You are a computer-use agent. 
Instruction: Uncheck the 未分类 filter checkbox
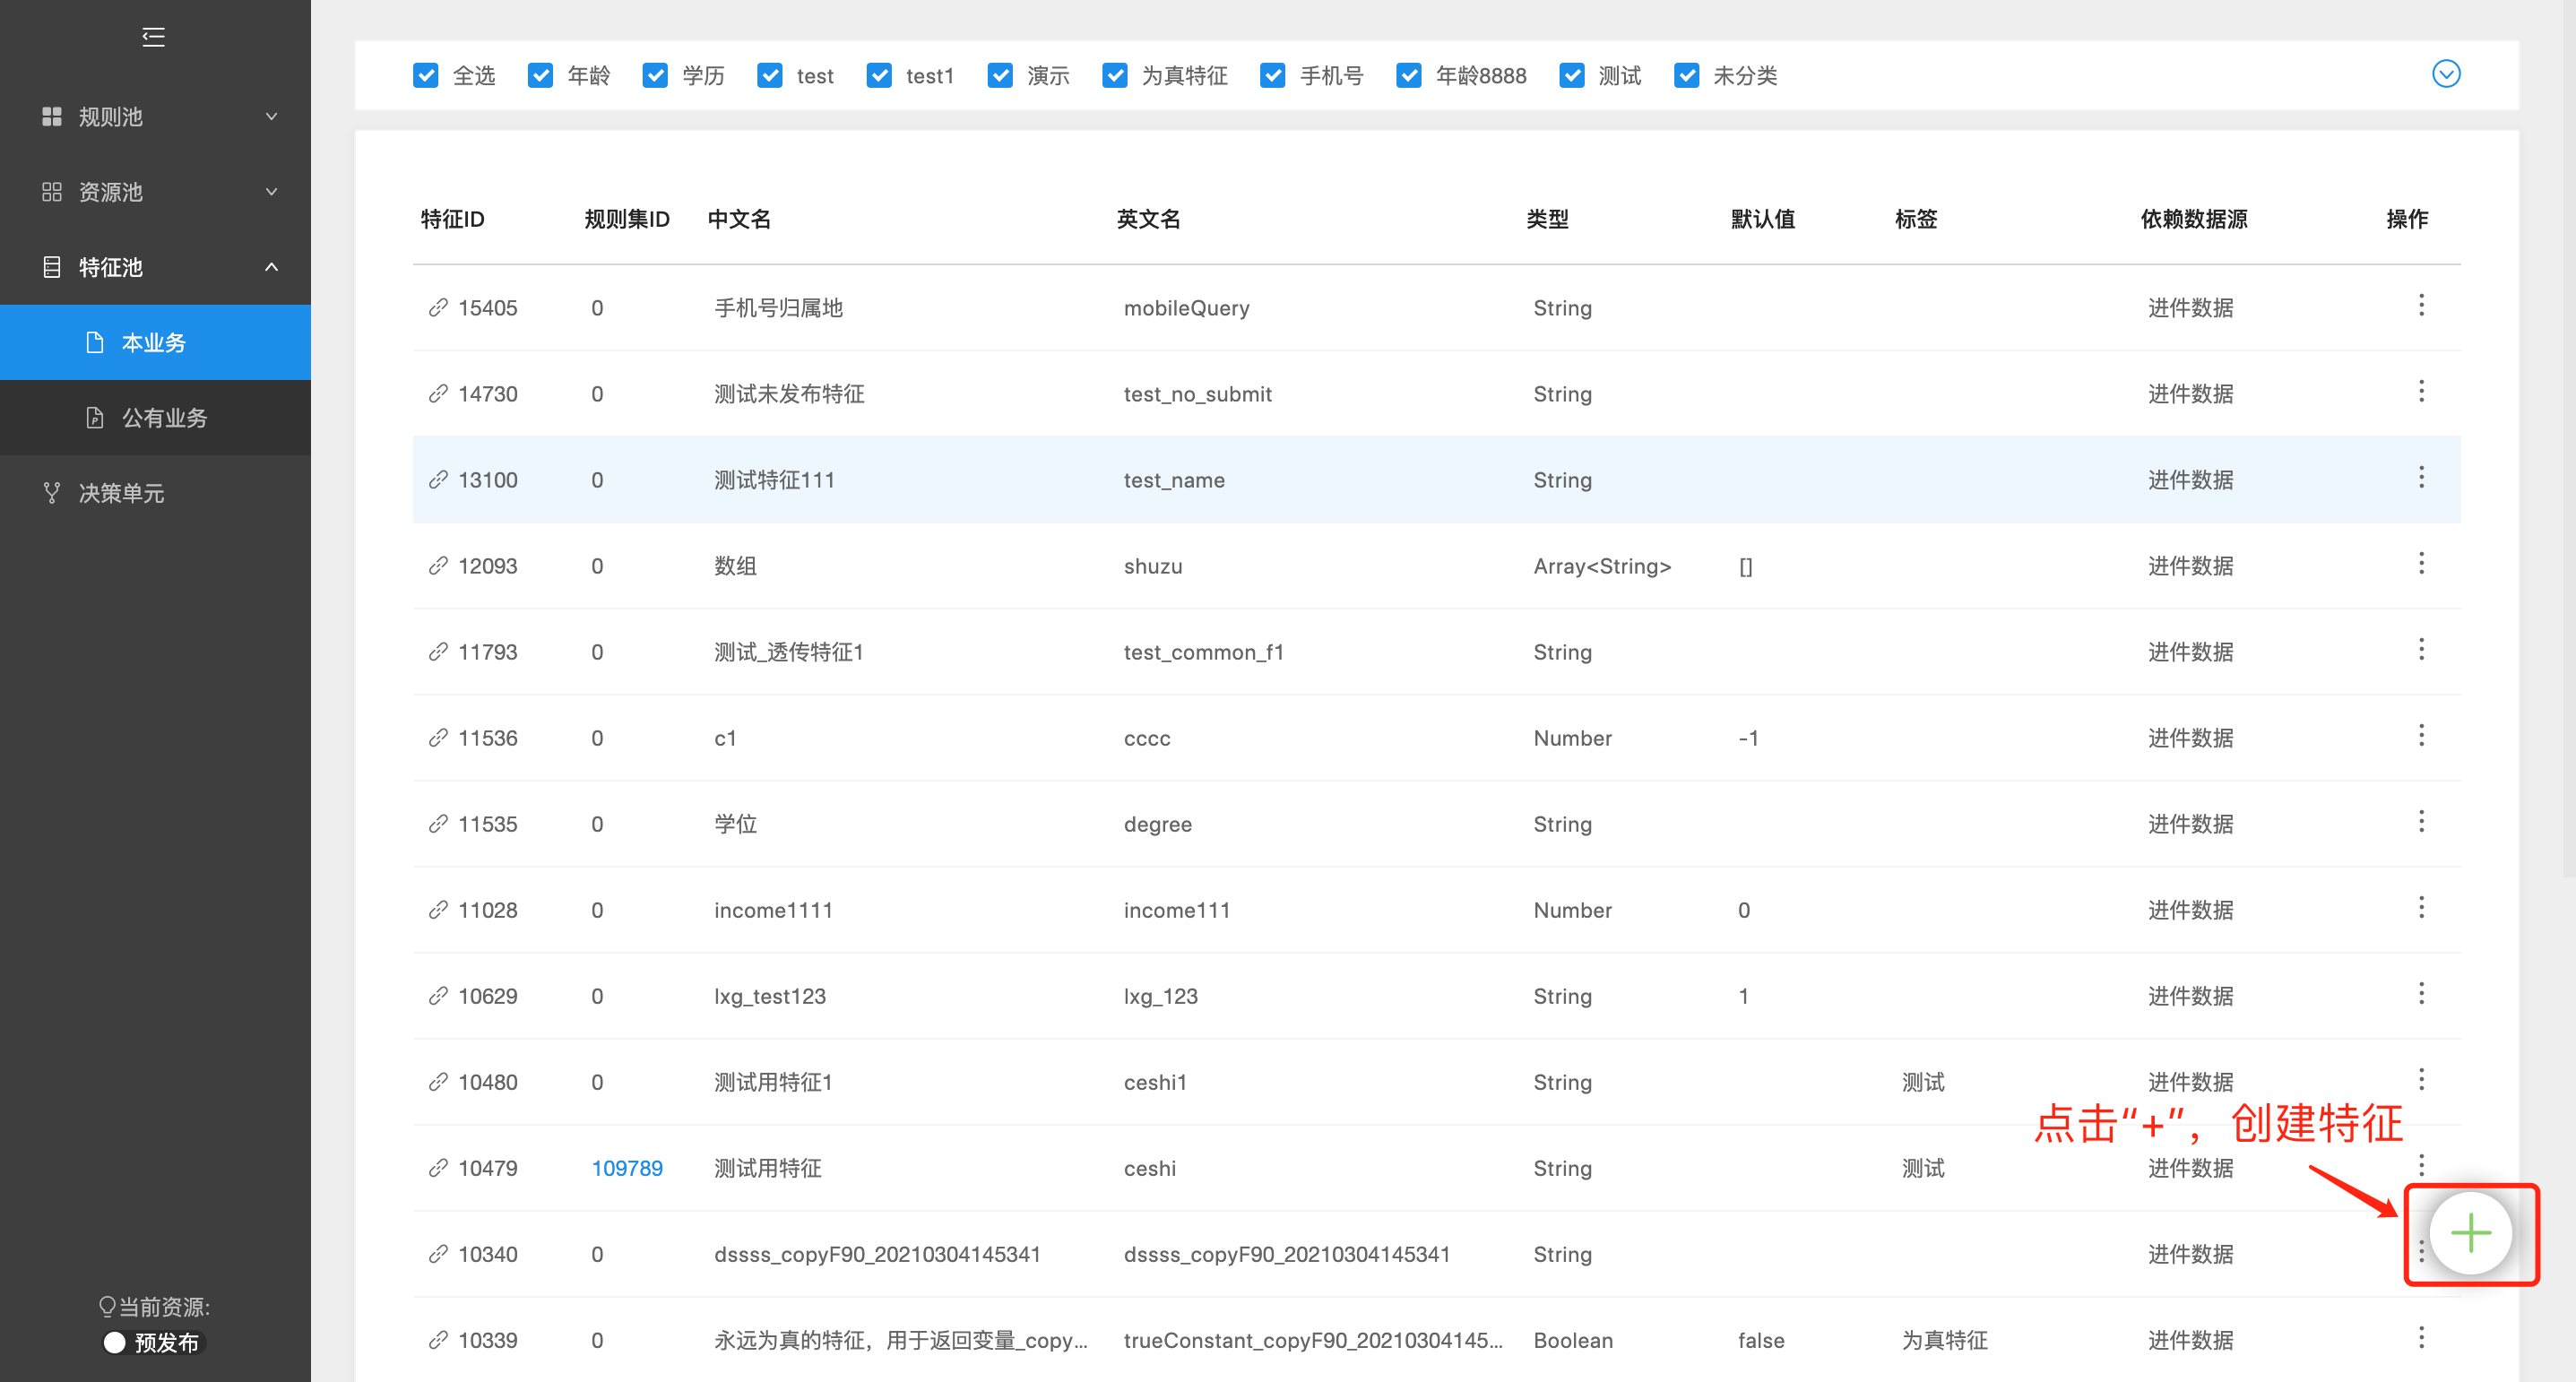point(1687,75)
